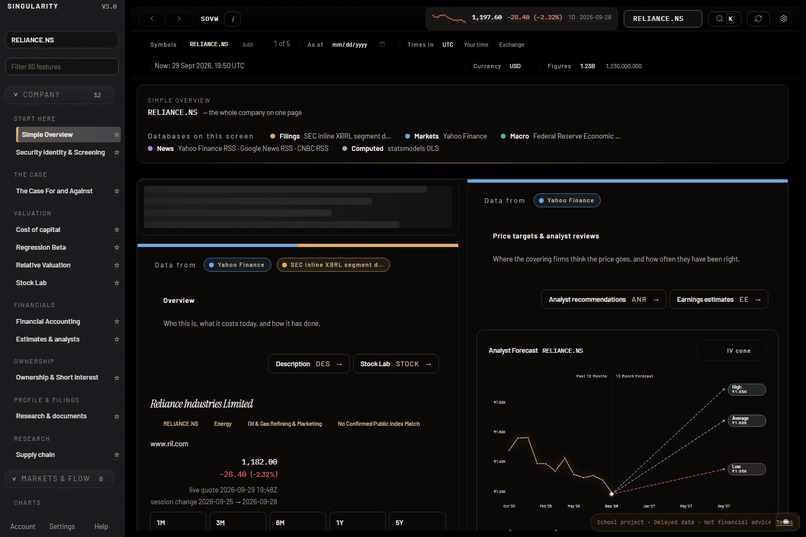
Task: Go back with the left arrow button
Action: [152, 18]
